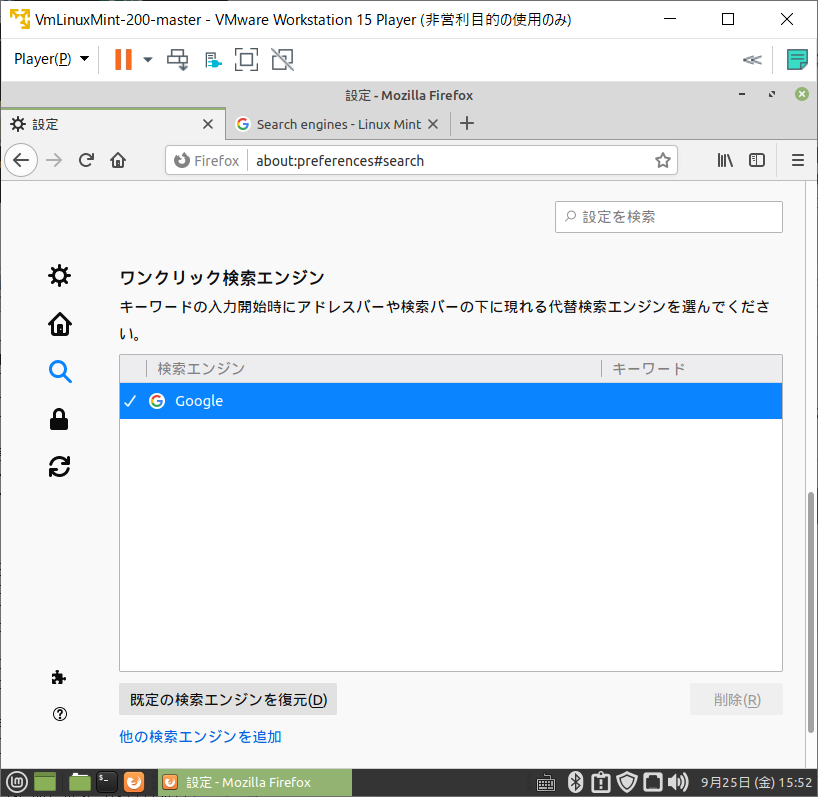Open the Firefox library bookshelf icon
This screenshot has width=818, height=797.
pos(724,160)
